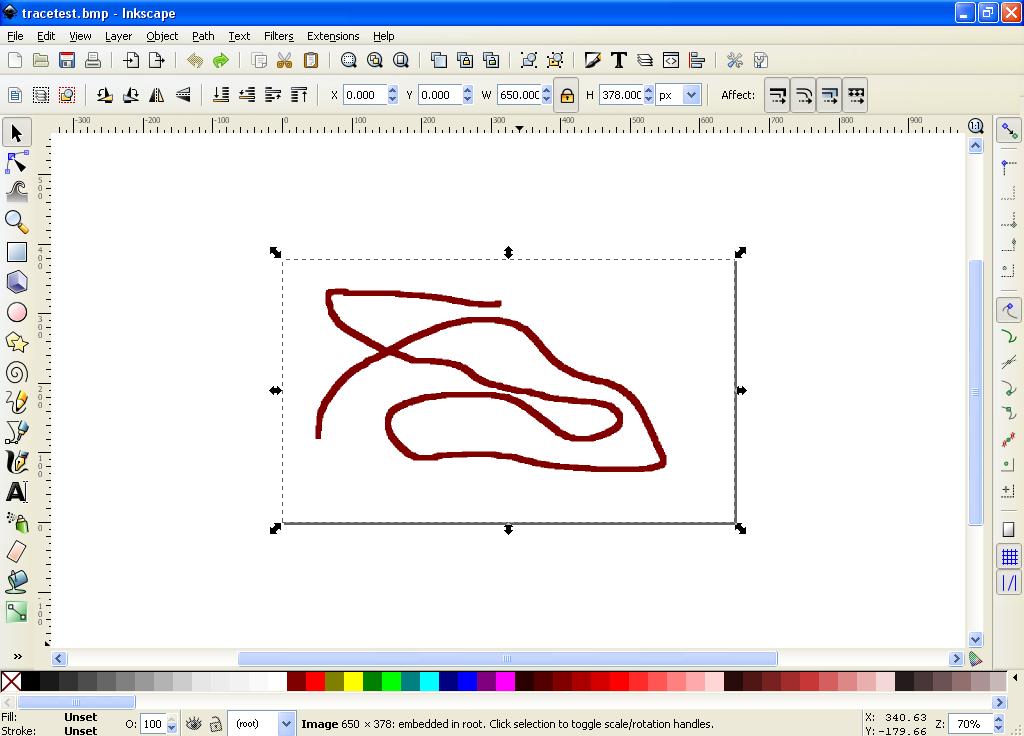Viewport: 1024px width, 736px height.
Task: Toggle the width/height lock ratio
Action: [567, 94]
